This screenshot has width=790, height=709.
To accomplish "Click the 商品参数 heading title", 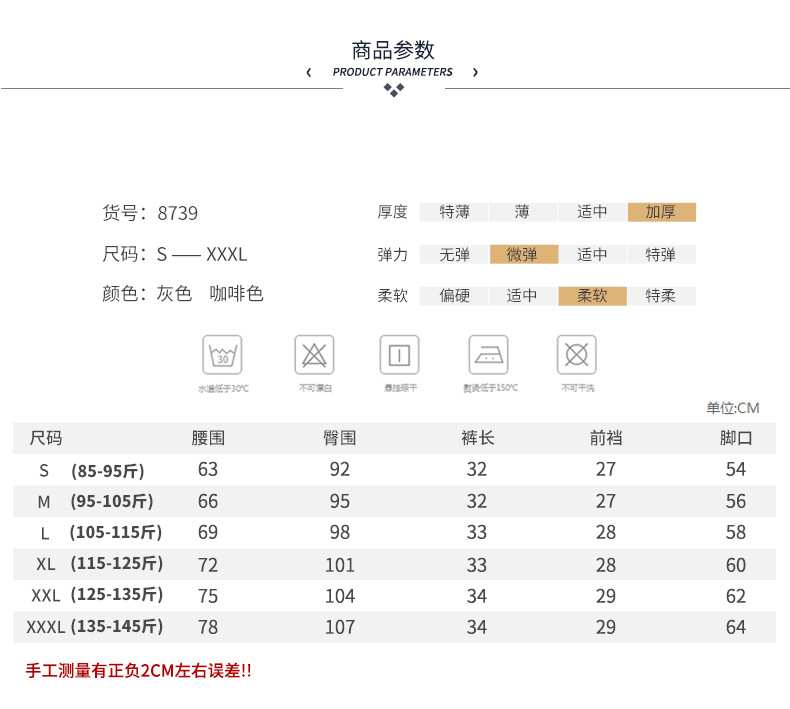I will [x=394, y=50].
